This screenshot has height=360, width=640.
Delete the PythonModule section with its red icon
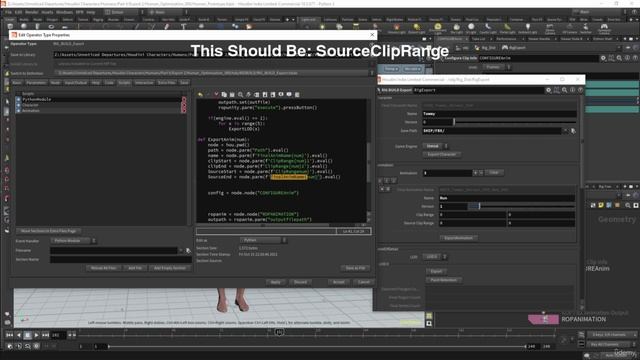tap(184, 99)
